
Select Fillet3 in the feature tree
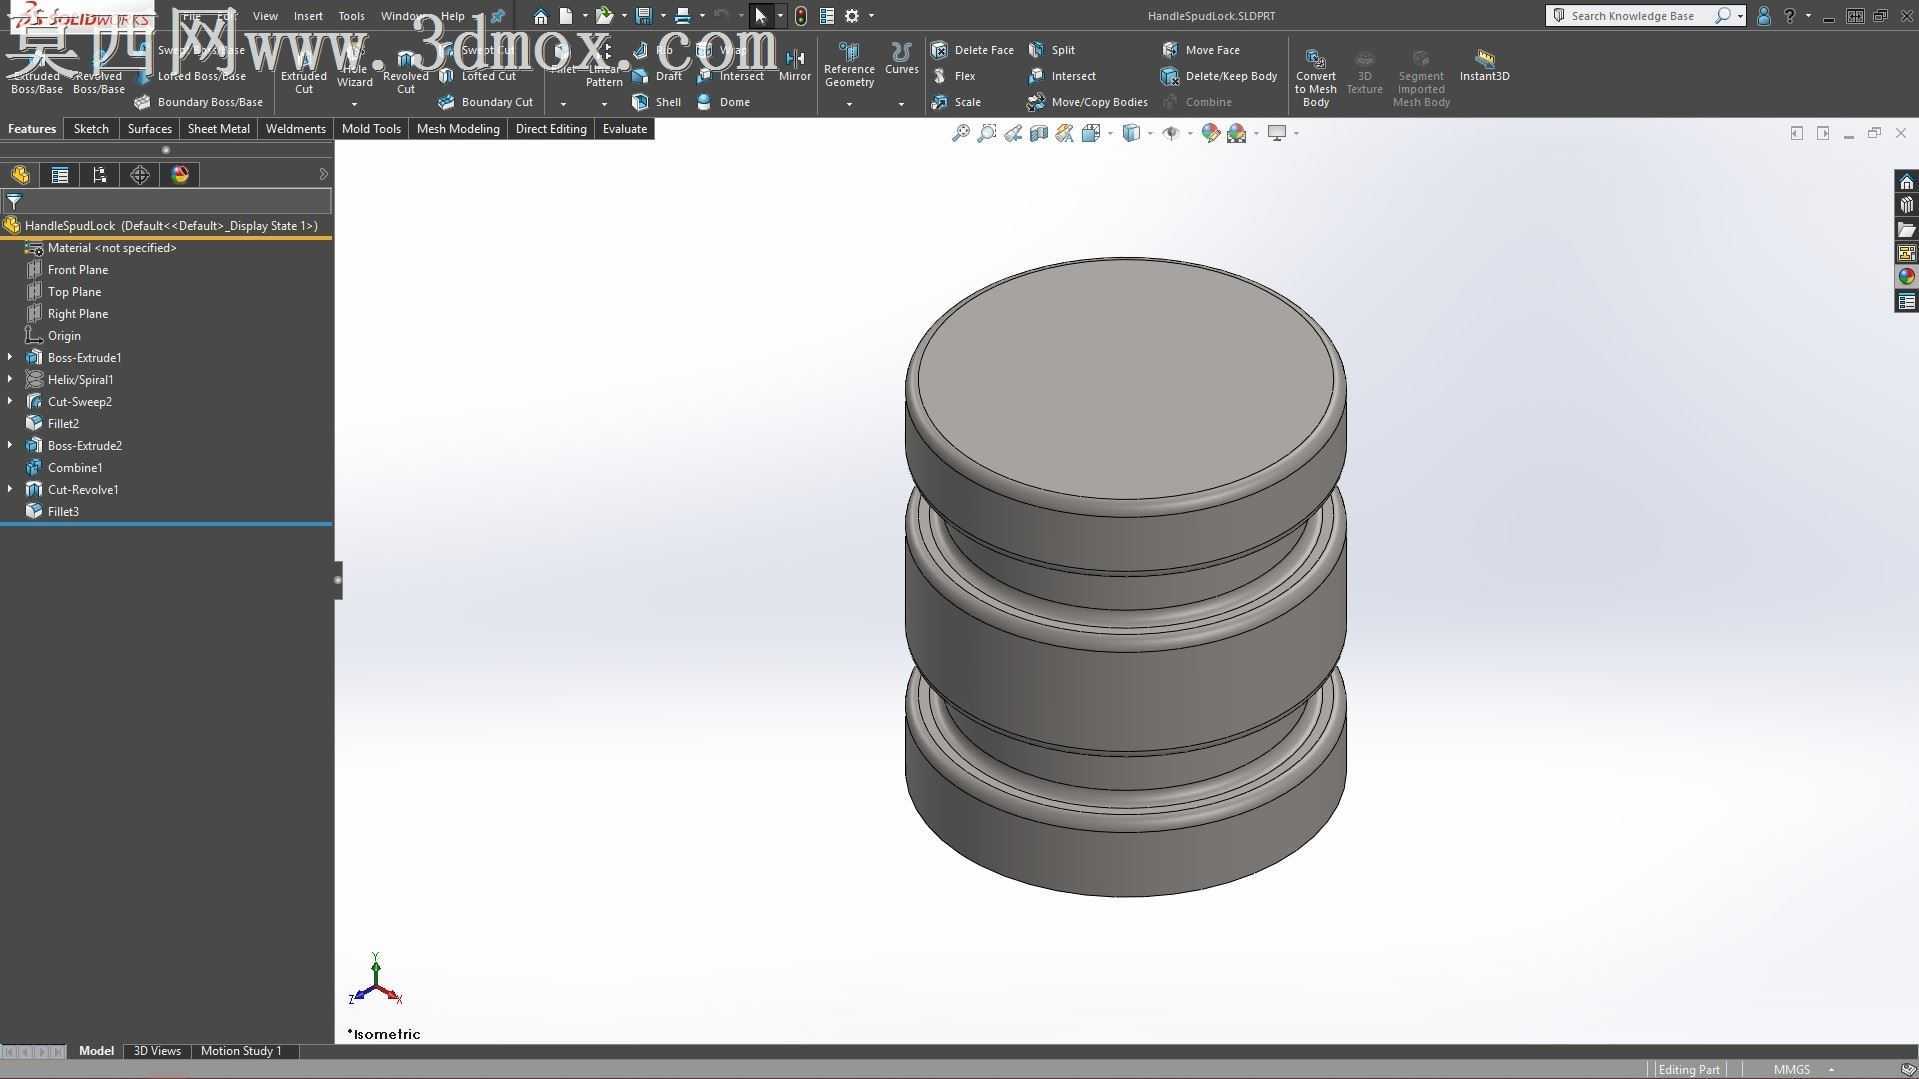tap(63, 511)
